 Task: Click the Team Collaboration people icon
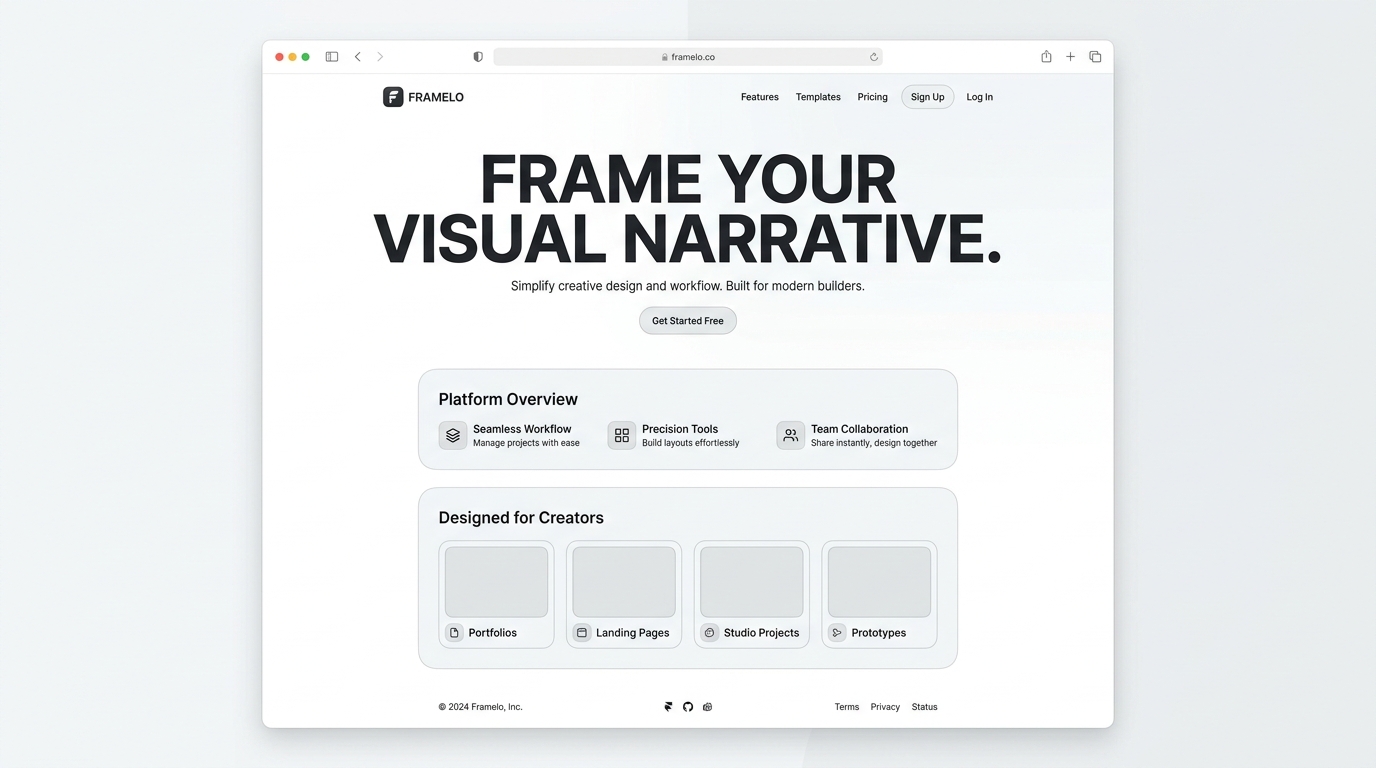[x=790, y=435]
